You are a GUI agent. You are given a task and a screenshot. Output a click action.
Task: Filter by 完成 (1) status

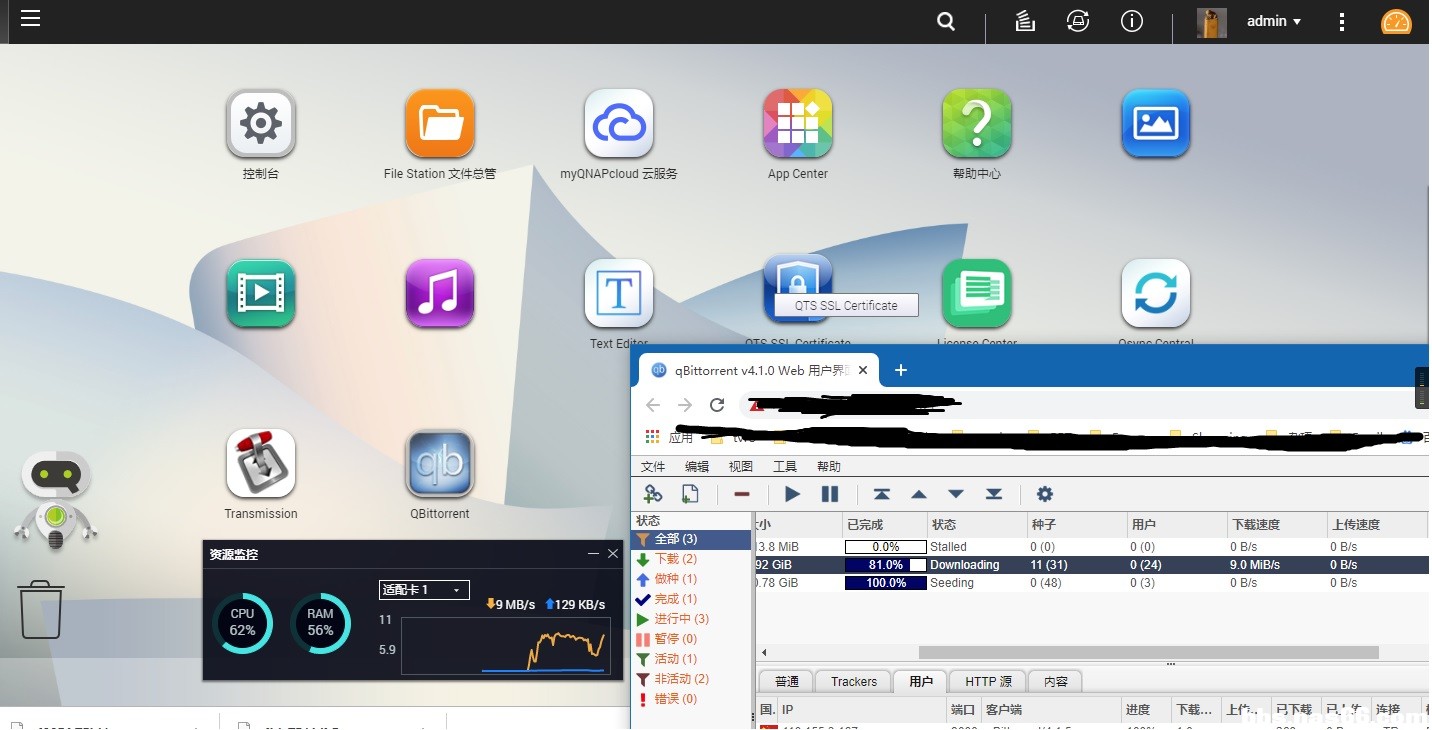point(692,599)
